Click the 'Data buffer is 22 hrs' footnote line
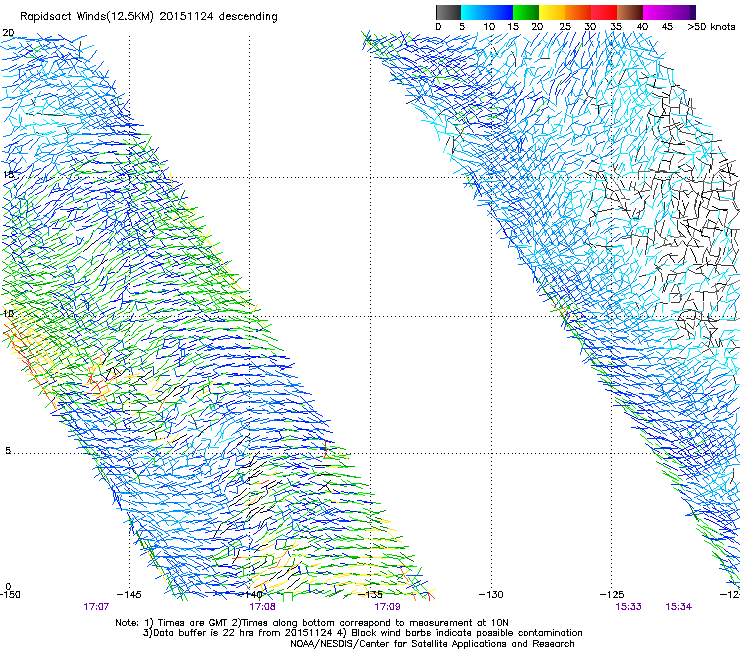 [362, 633]
